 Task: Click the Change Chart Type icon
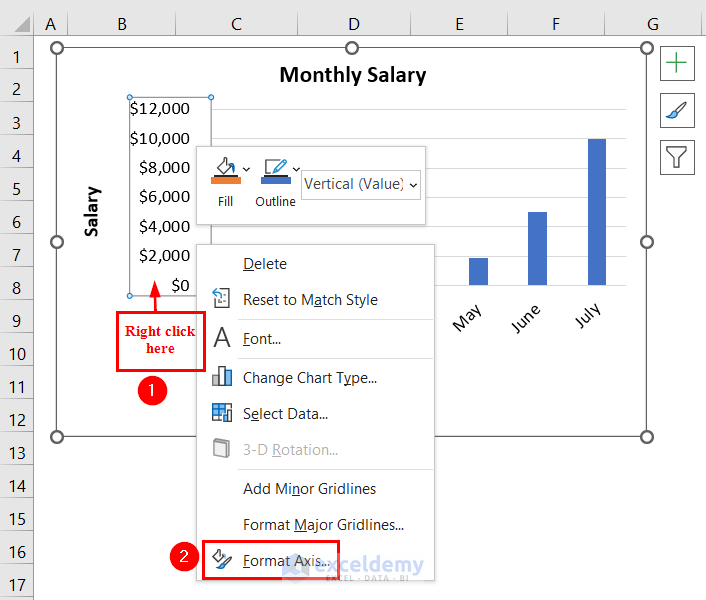pos(222,377)
